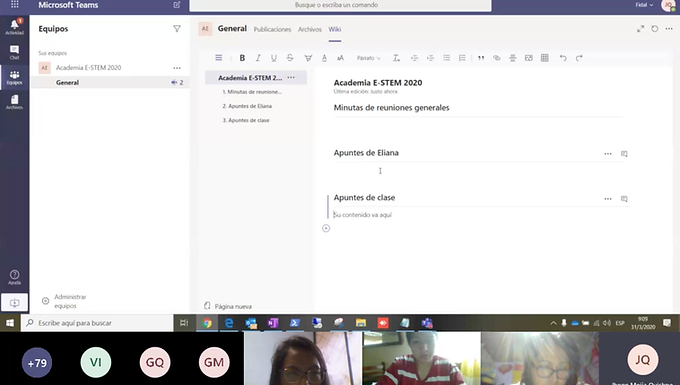The width and height of the screenshot is (680, 385).
Task: Go to Minutas de reuniones in wiki outline
Action: point(252,92)
